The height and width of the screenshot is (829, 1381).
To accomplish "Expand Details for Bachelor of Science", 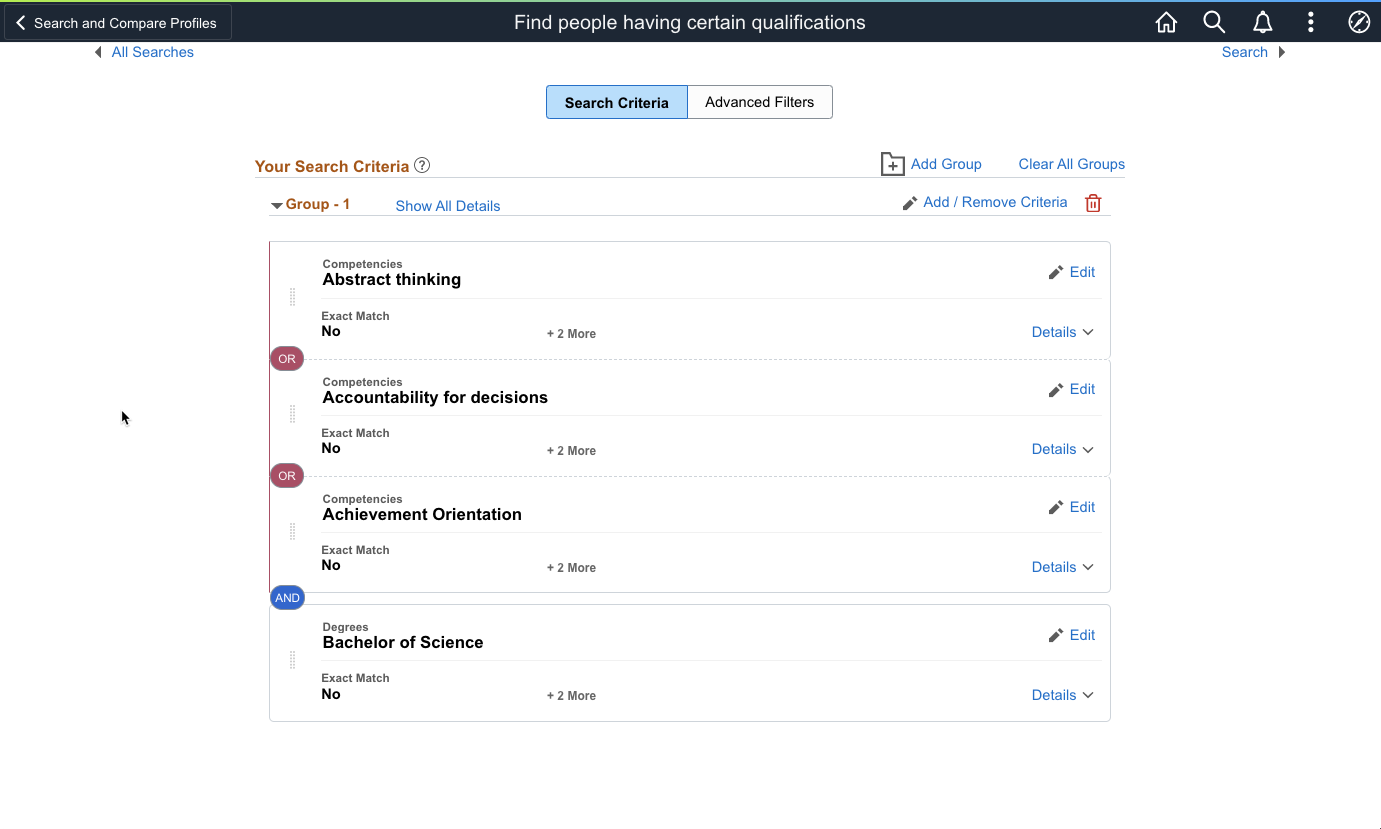I will click(x=1062, y=695).
